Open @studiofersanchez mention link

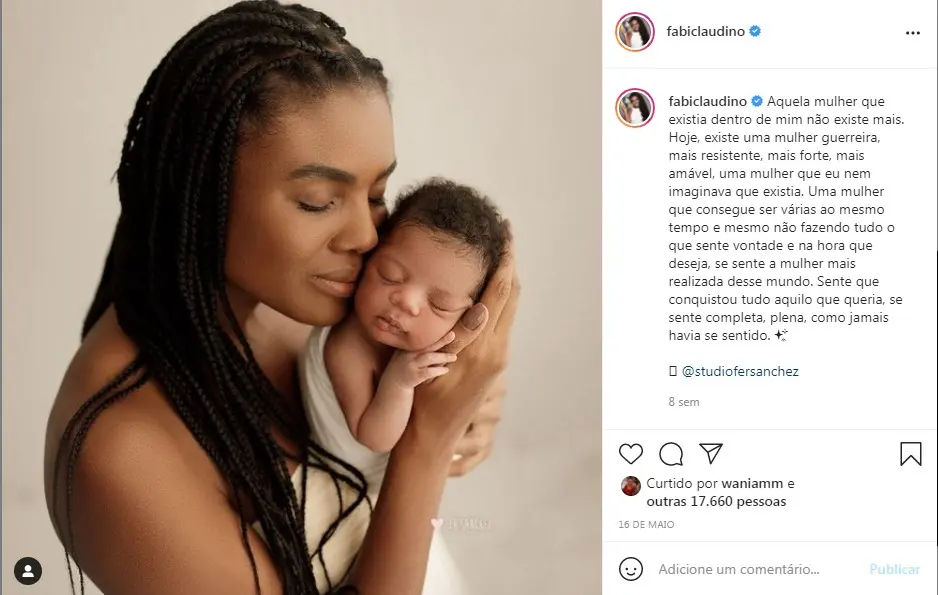coord(740,371)
